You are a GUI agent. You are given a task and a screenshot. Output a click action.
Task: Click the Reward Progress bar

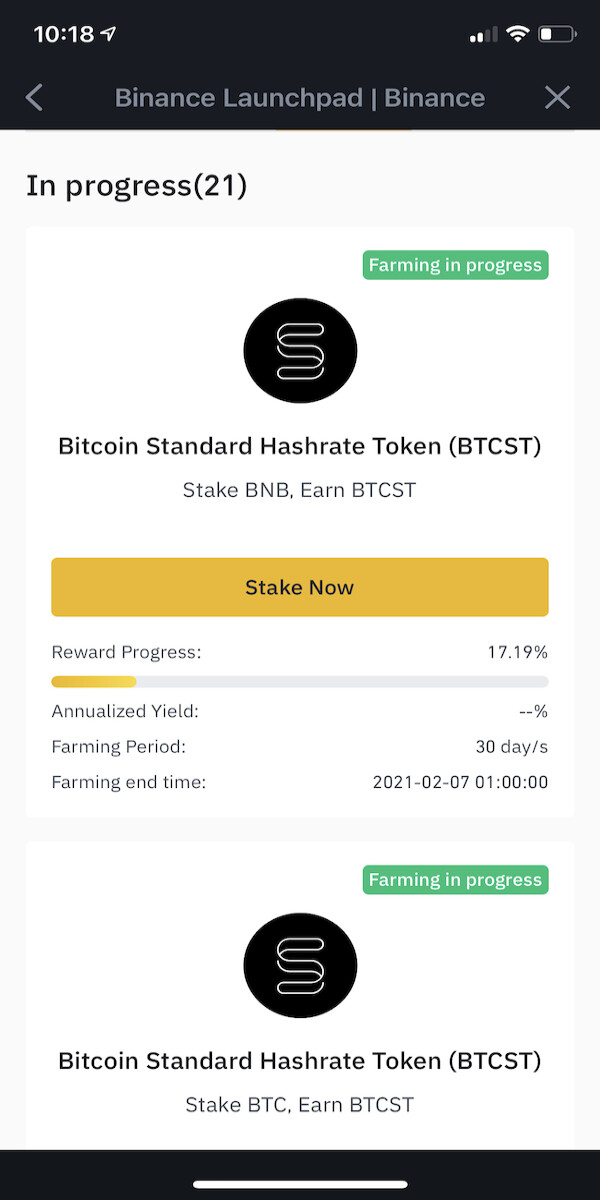(300, 681)
